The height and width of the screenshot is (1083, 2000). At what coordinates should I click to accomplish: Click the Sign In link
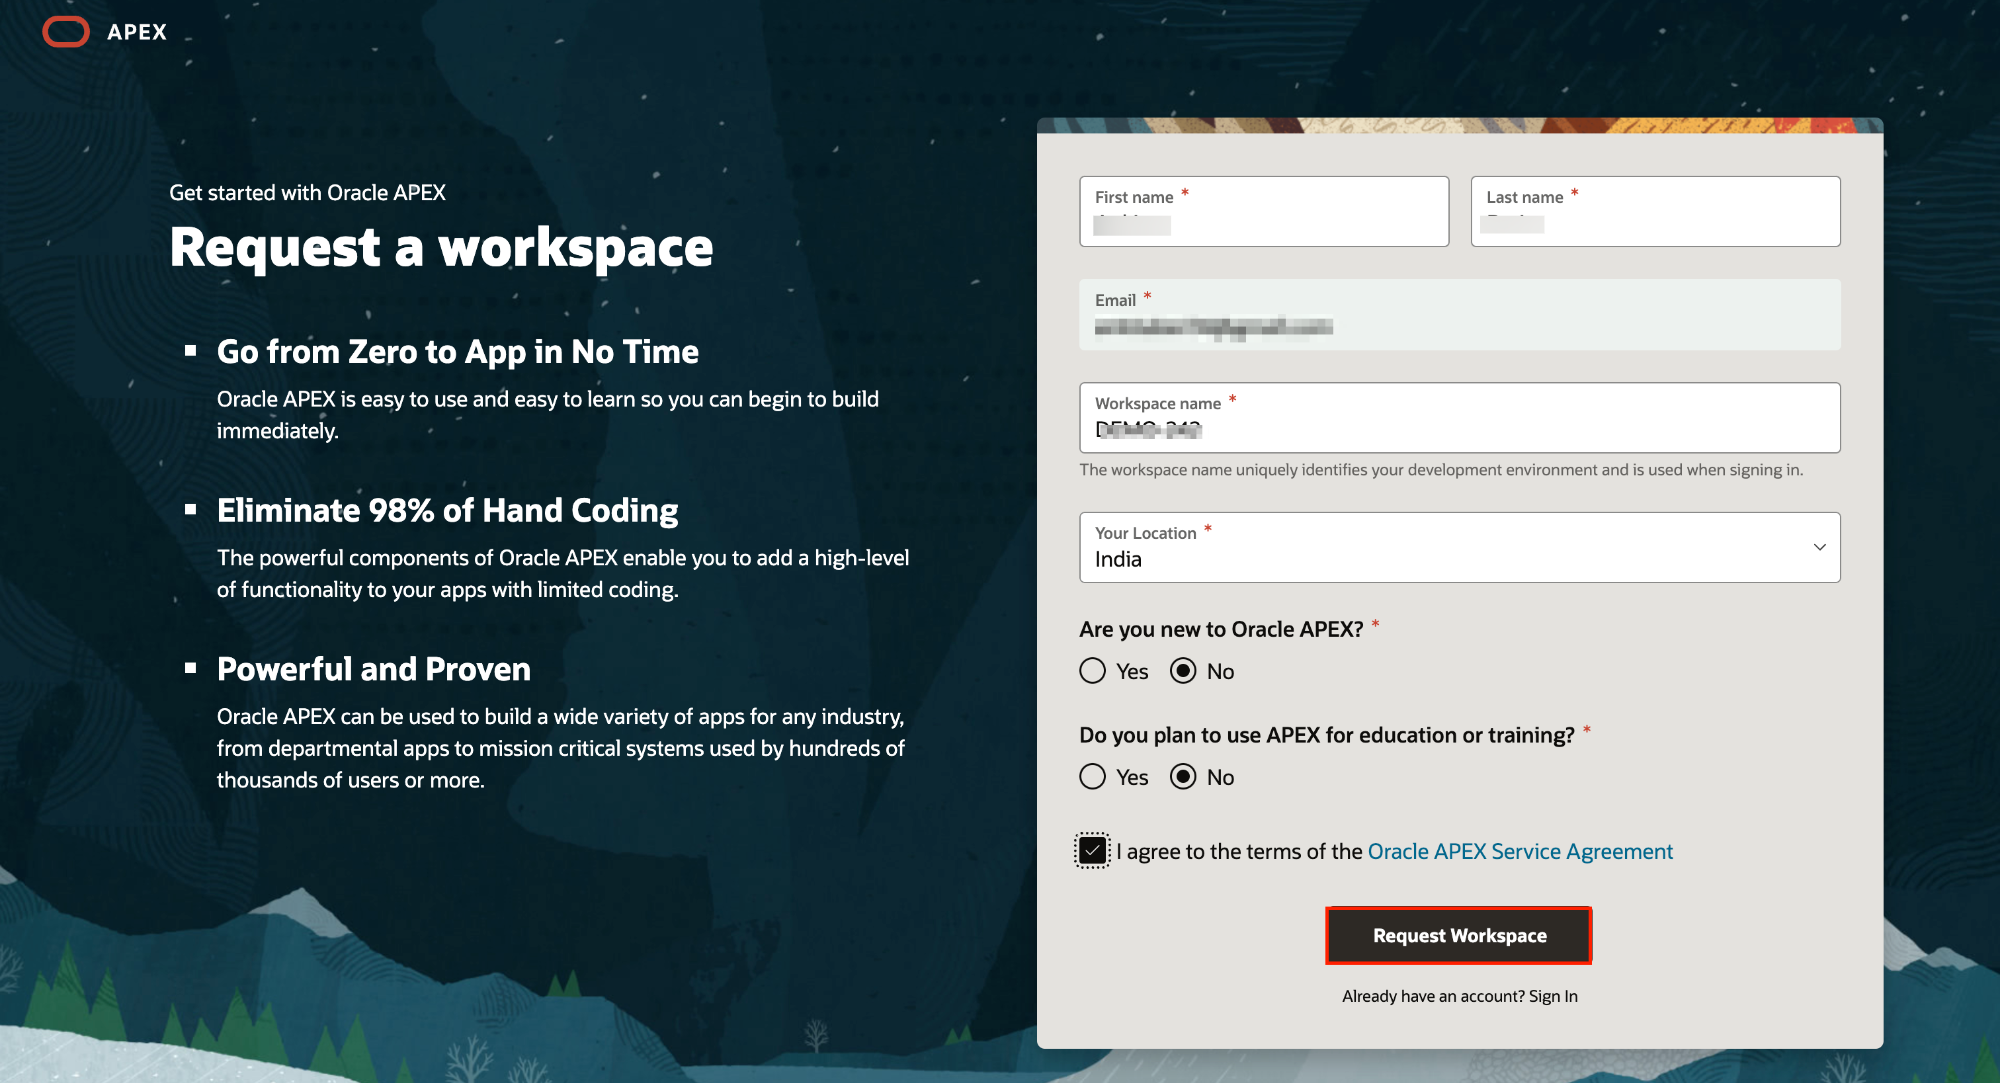coord(1553,996)
